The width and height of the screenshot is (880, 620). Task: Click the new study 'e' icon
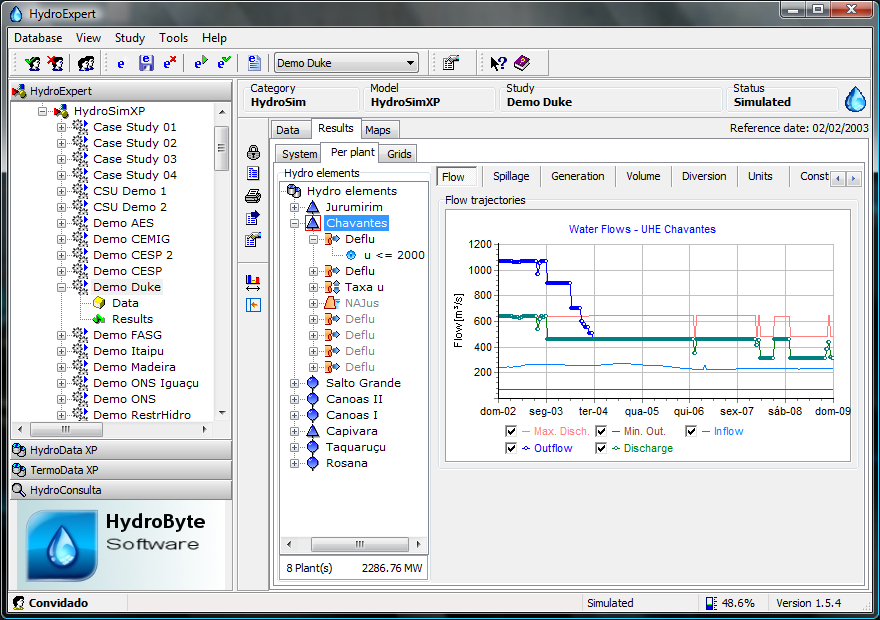tap(121, 63)
